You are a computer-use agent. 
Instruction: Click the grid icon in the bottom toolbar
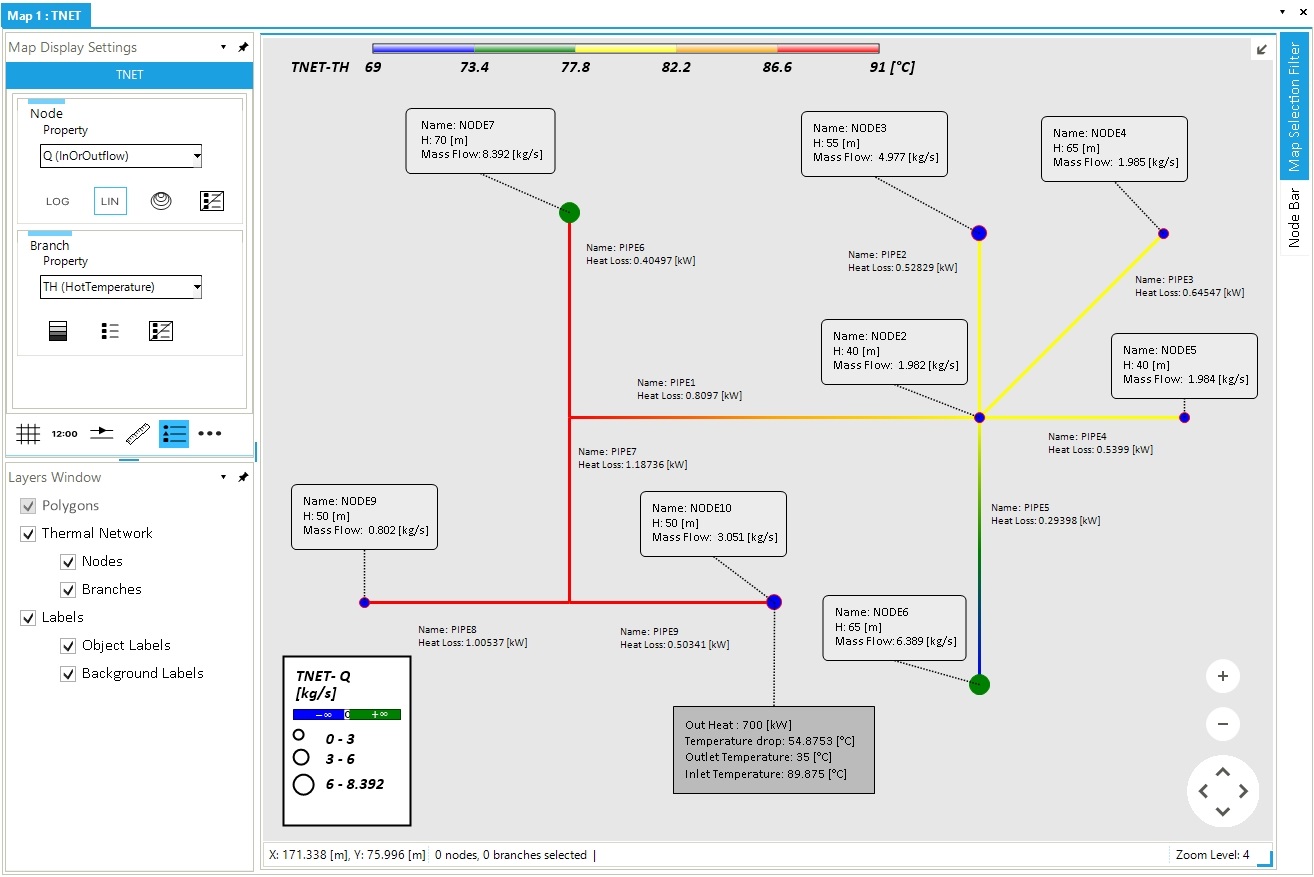(x=28, y=433)
